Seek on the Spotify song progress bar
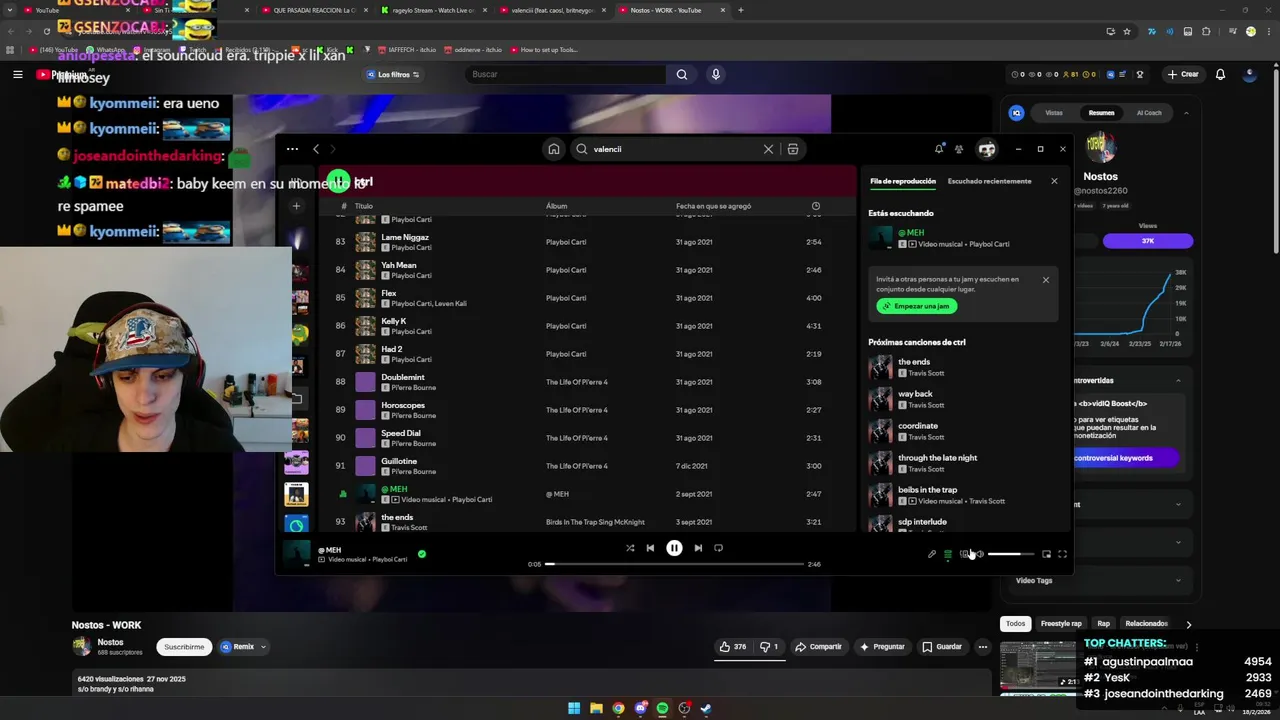The image size is (1280, 720). (x=675, y=564)
